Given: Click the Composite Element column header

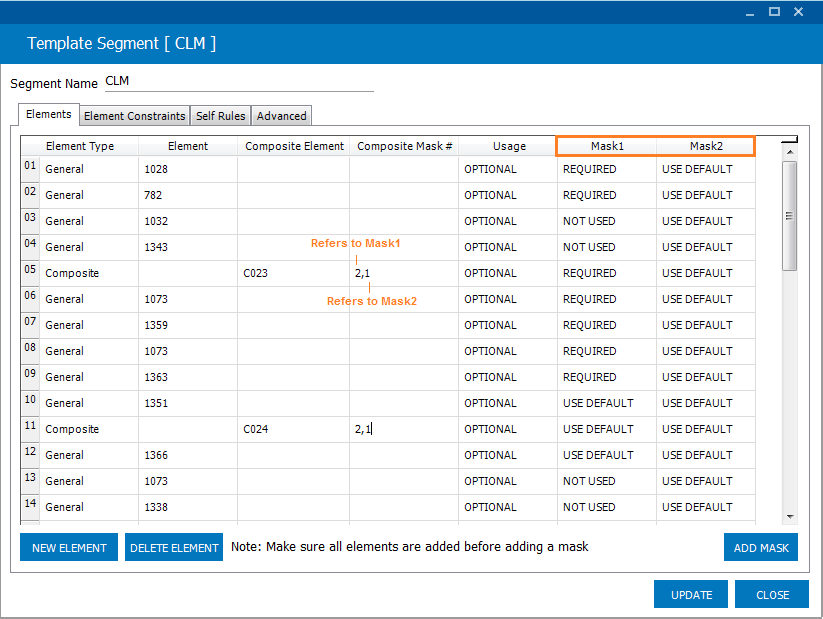Looking at the screenshot, I should pyautogui.click(x=294, y=146).
